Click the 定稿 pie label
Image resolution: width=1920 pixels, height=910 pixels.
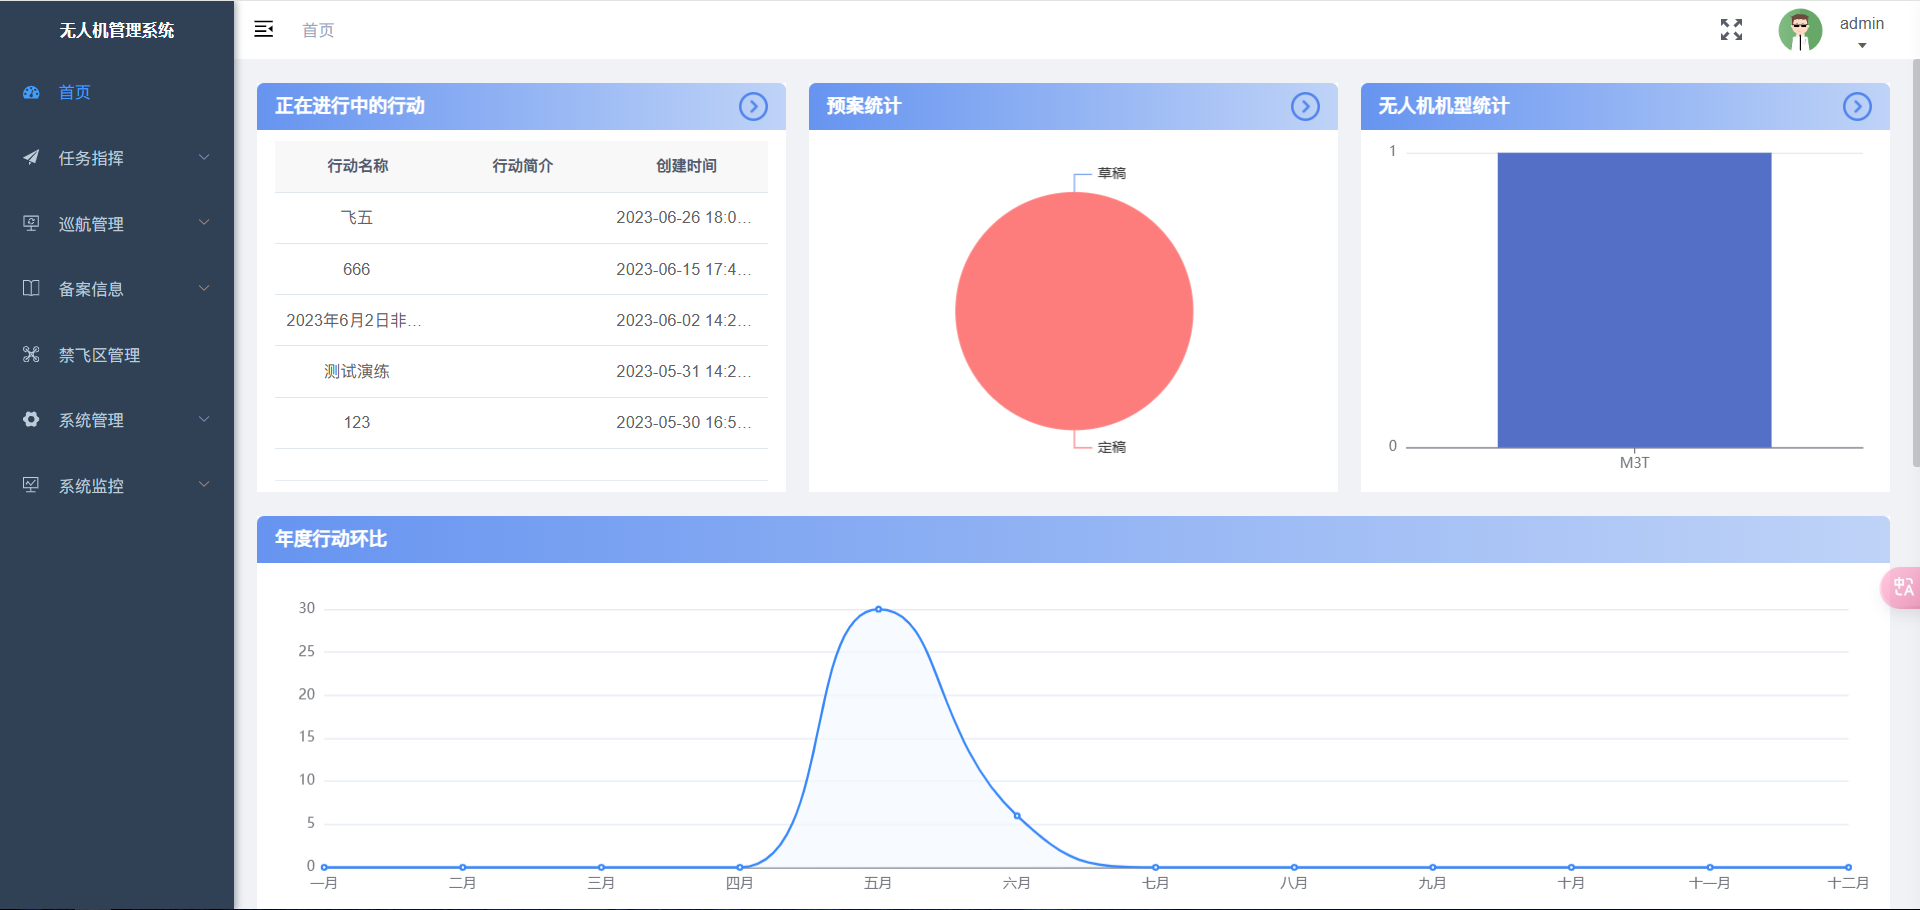1111,447
